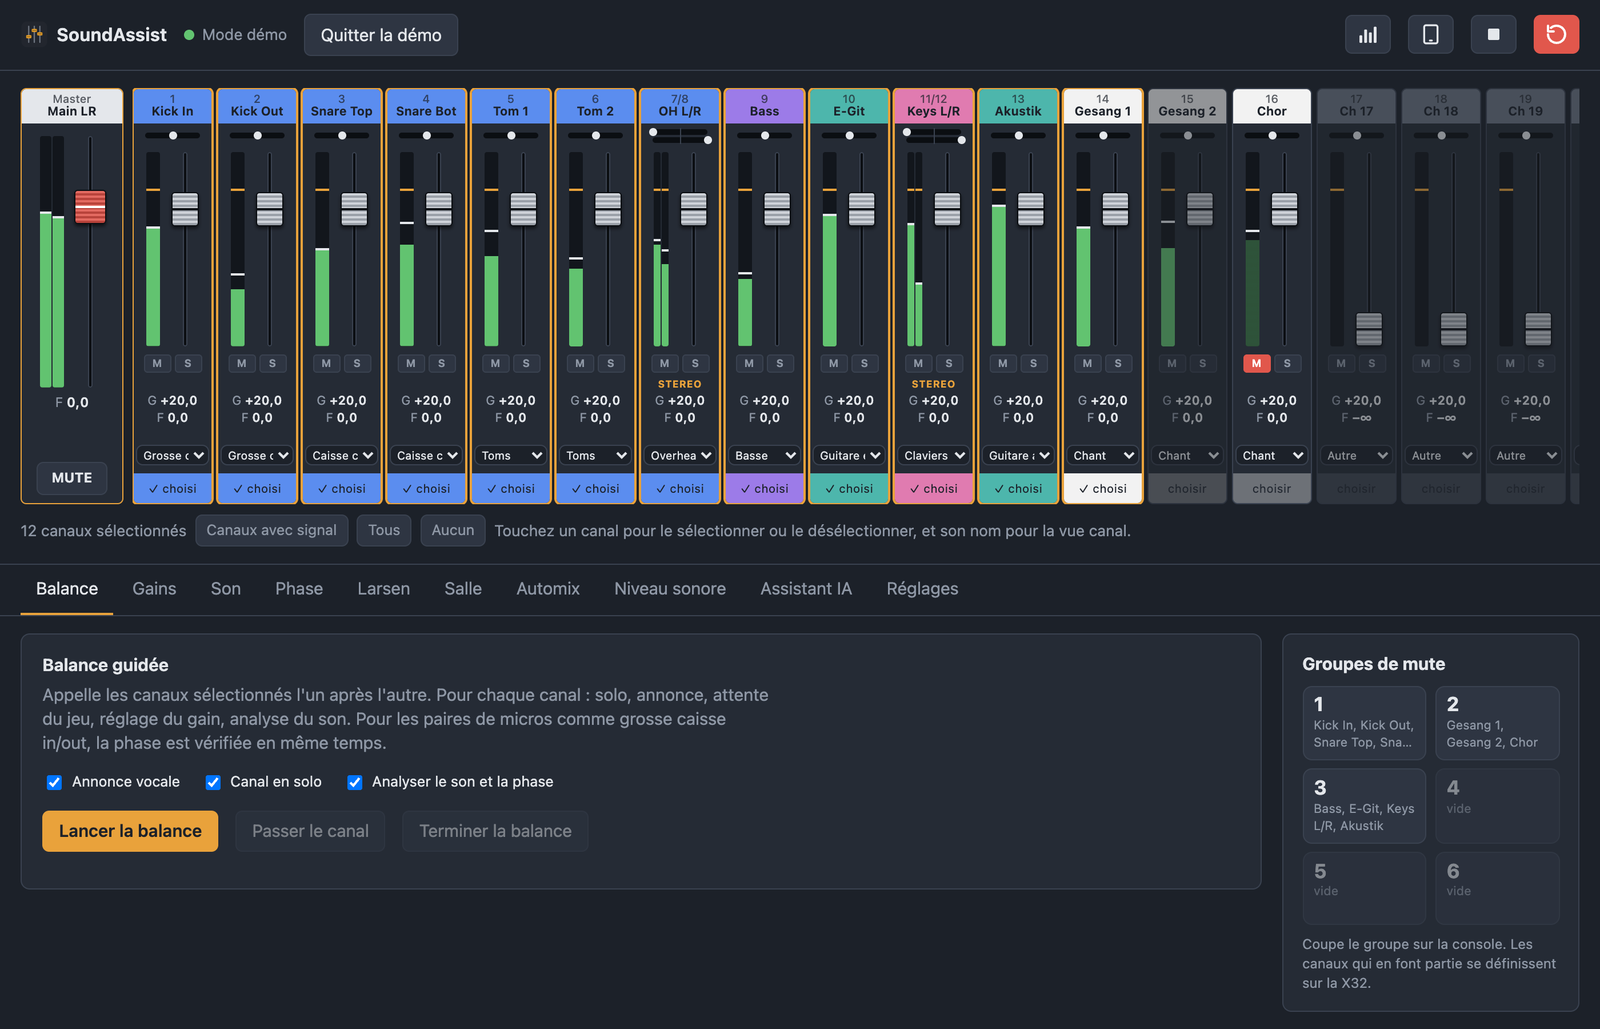Open Snare Bot channel name header

click(x=426, y=106)
